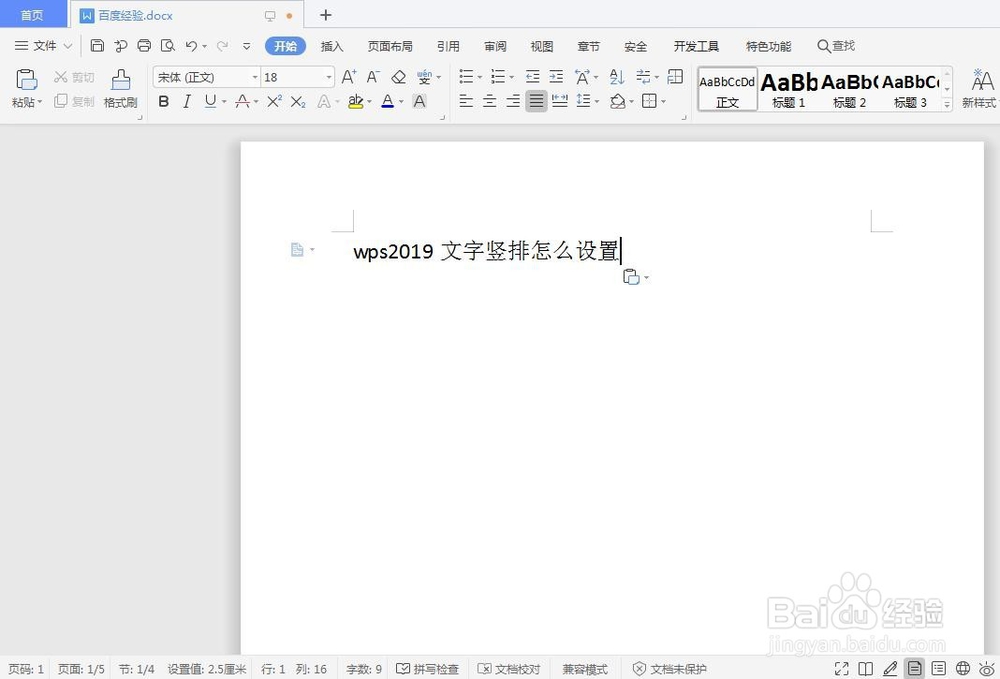Screen dimensions: 1000x679
Task: Open Print Preview icon
Action: tap(168, 46)
